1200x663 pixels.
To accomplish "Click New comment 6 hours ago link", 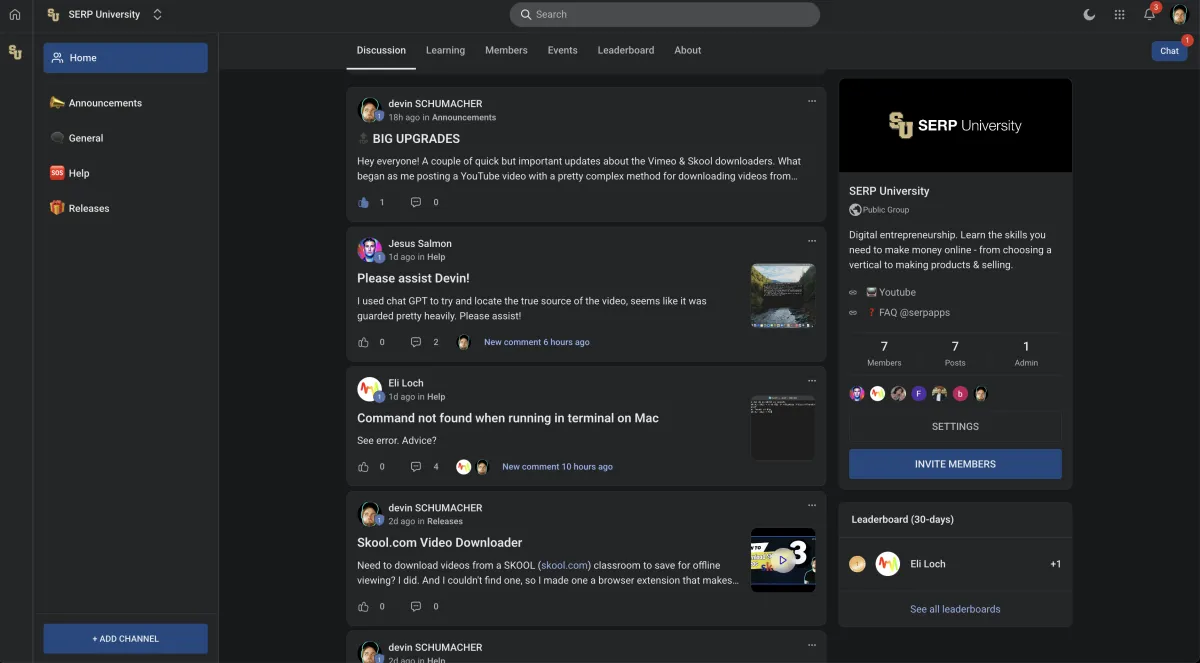I will click(537, 342).
